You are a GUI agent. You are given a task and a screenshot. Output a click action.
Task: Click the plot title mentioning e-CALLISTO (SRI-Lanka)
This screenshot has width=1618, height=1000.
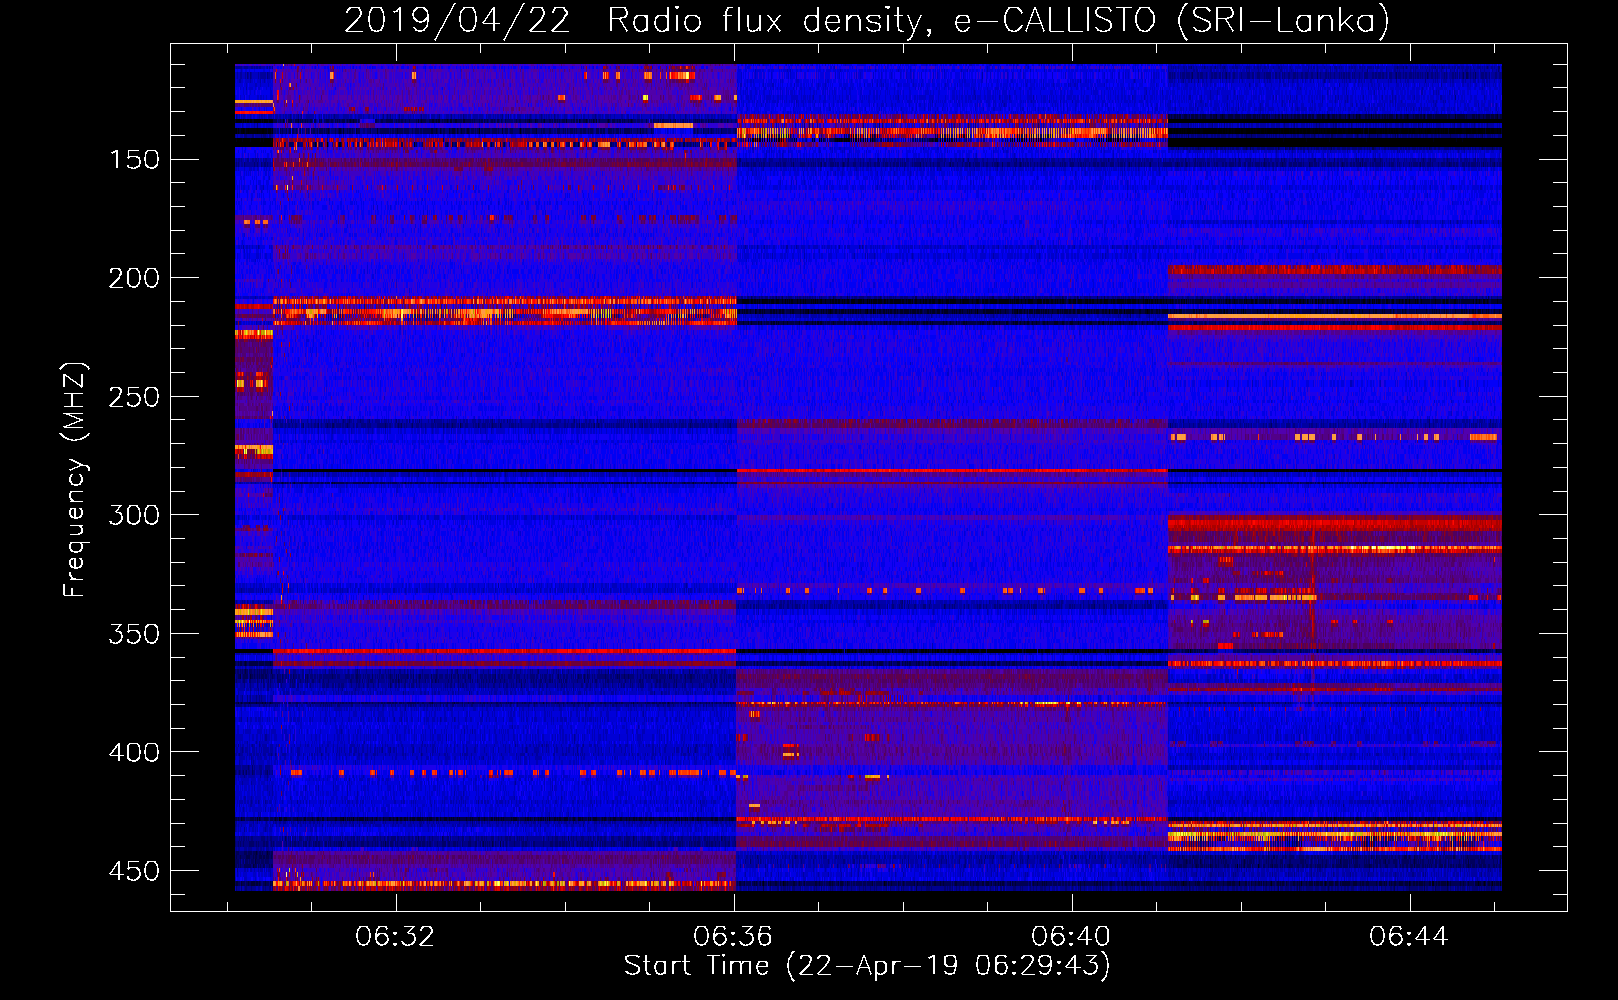867,20
